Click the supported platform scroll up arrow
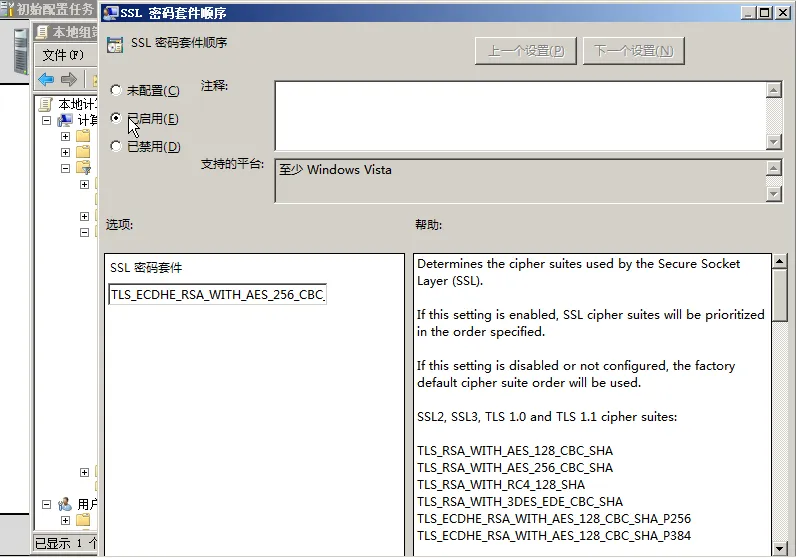 pos(774,168)
